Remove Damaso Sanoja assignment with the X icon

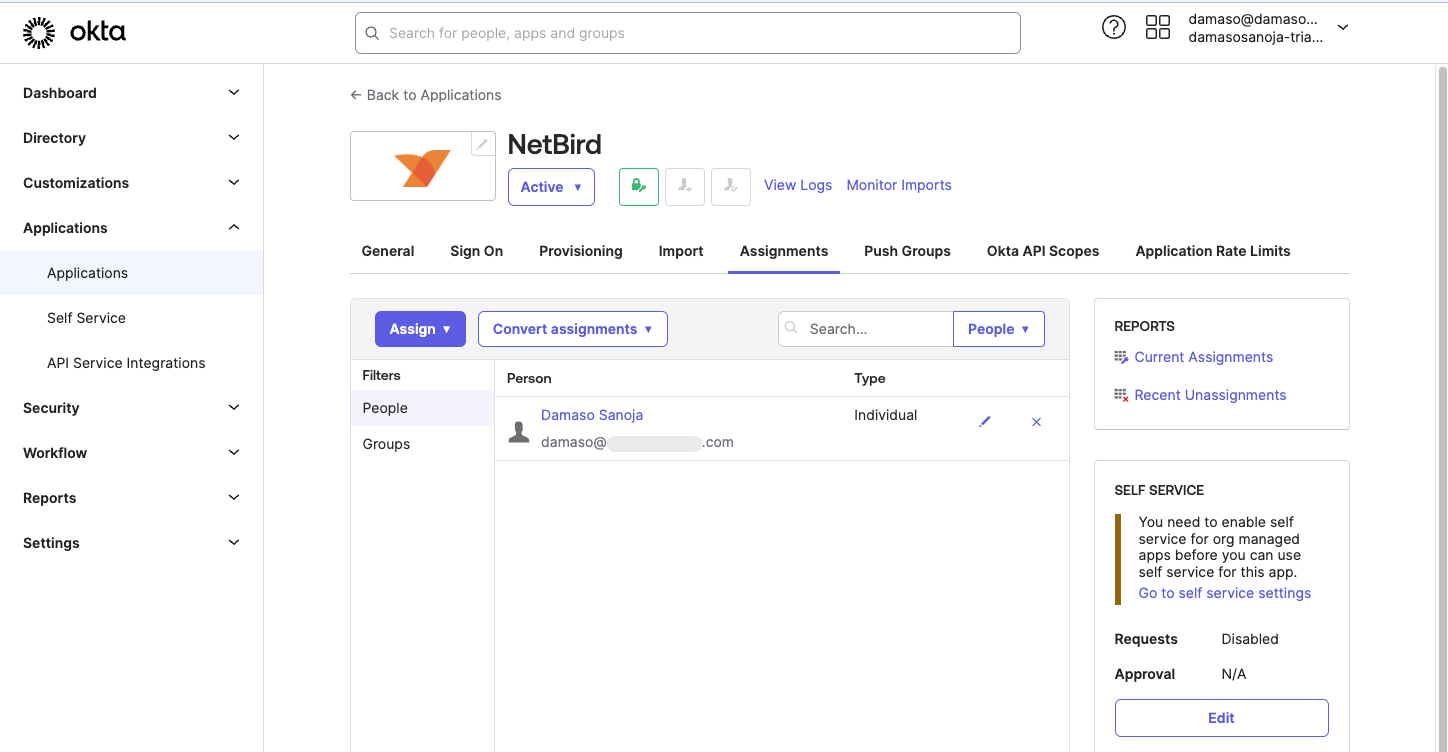click(1036, 421)
